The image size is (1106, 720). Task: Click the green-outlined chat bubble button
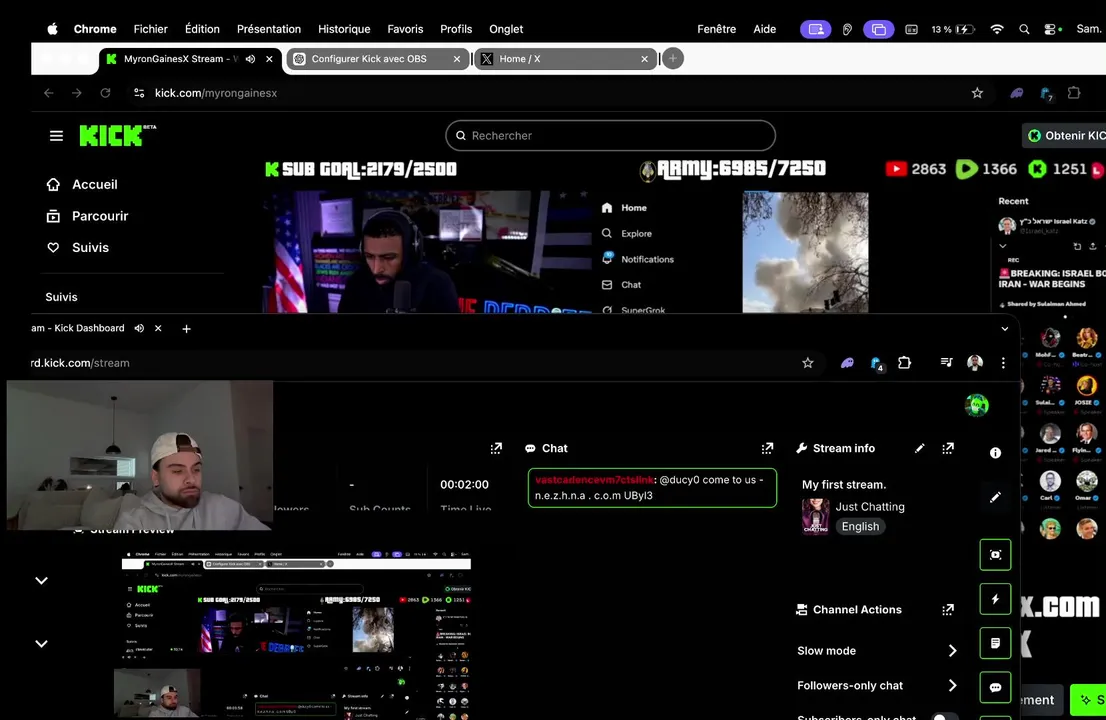[x=995, y=688]
